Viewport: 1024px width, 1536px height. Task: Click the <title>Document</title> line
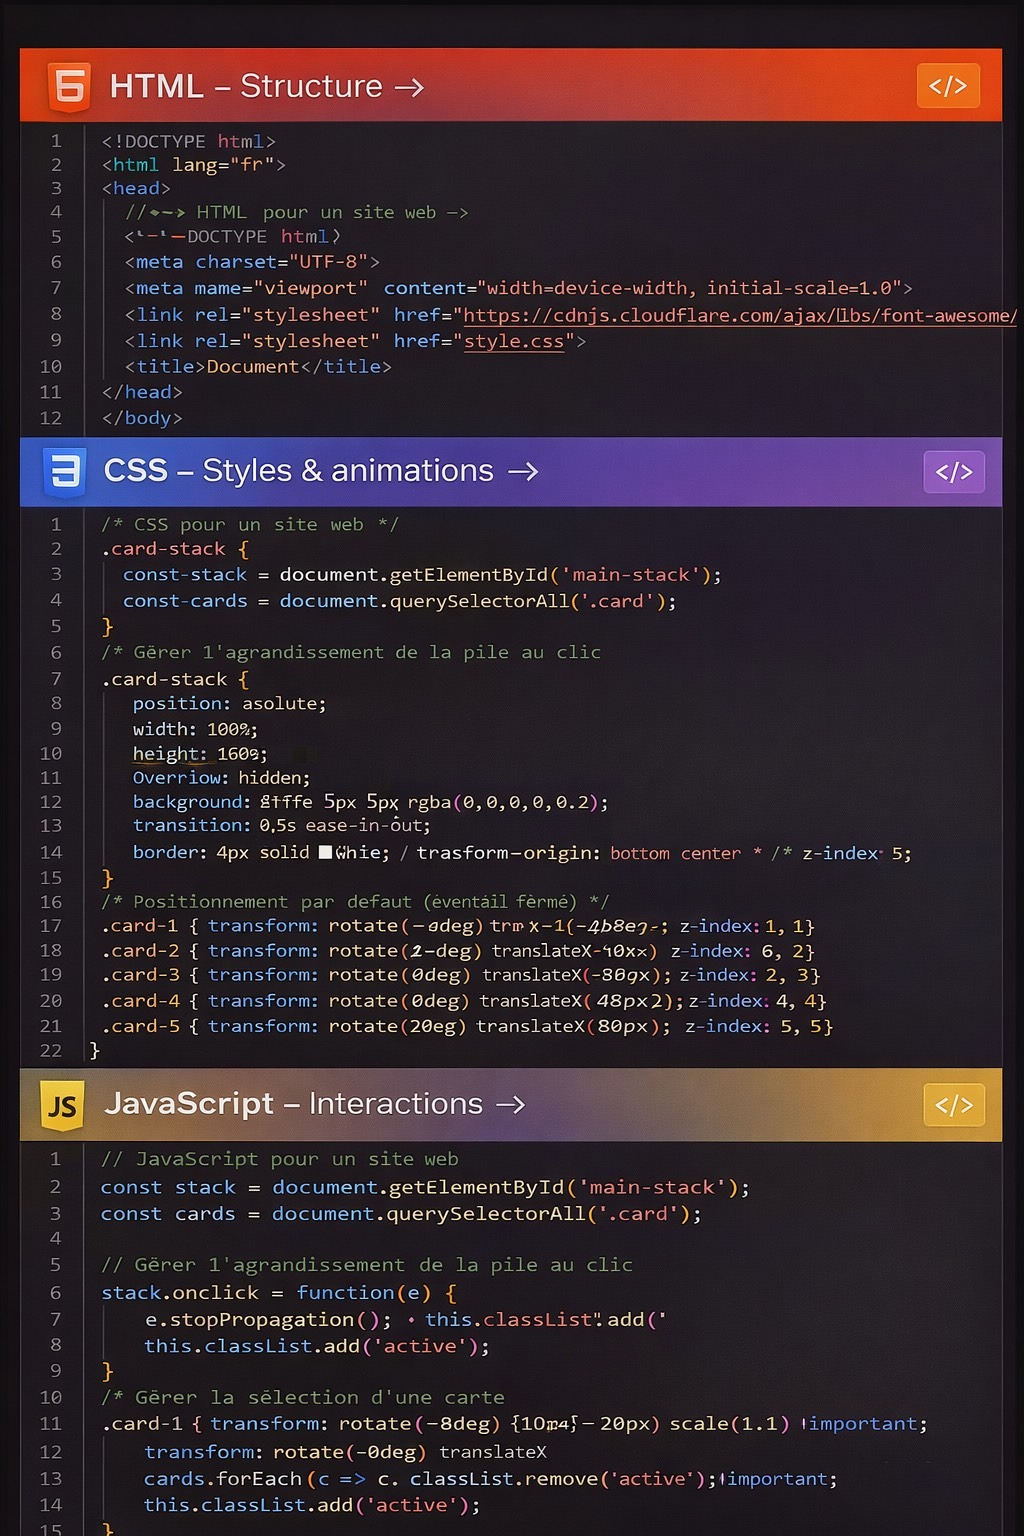(258, 367)
